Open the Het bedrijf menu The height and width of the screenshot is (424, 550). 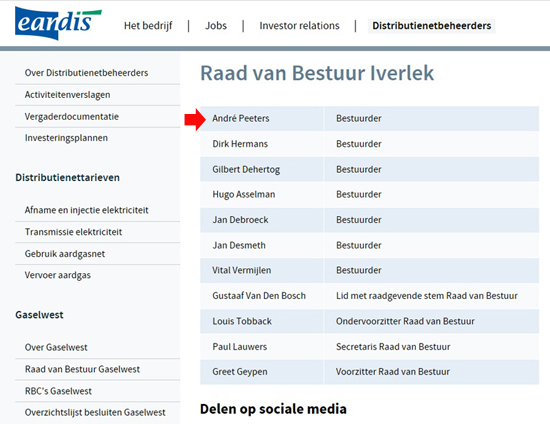[x=148, y=26]
